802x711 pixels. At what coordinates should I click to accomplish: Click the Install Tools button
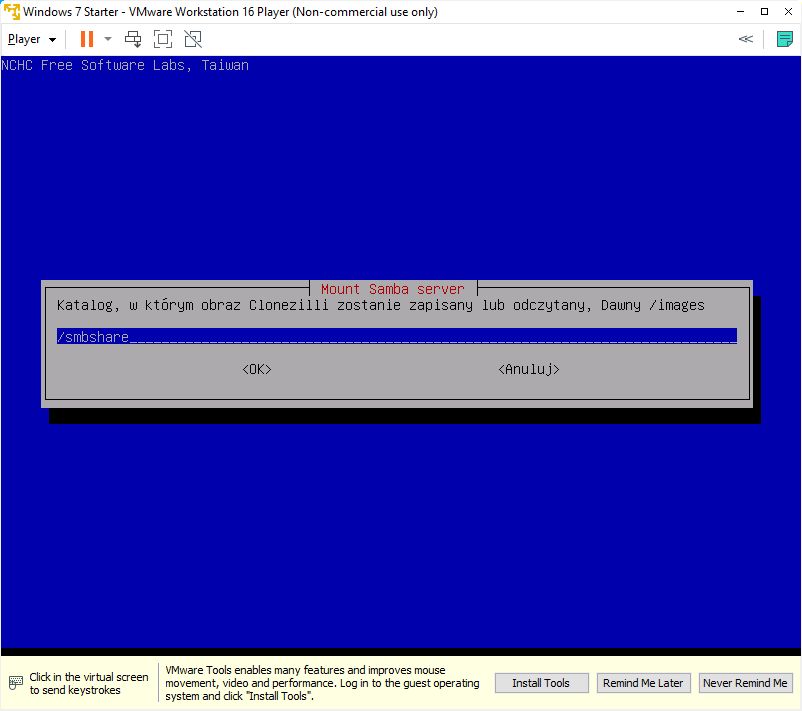coord(540,683)
